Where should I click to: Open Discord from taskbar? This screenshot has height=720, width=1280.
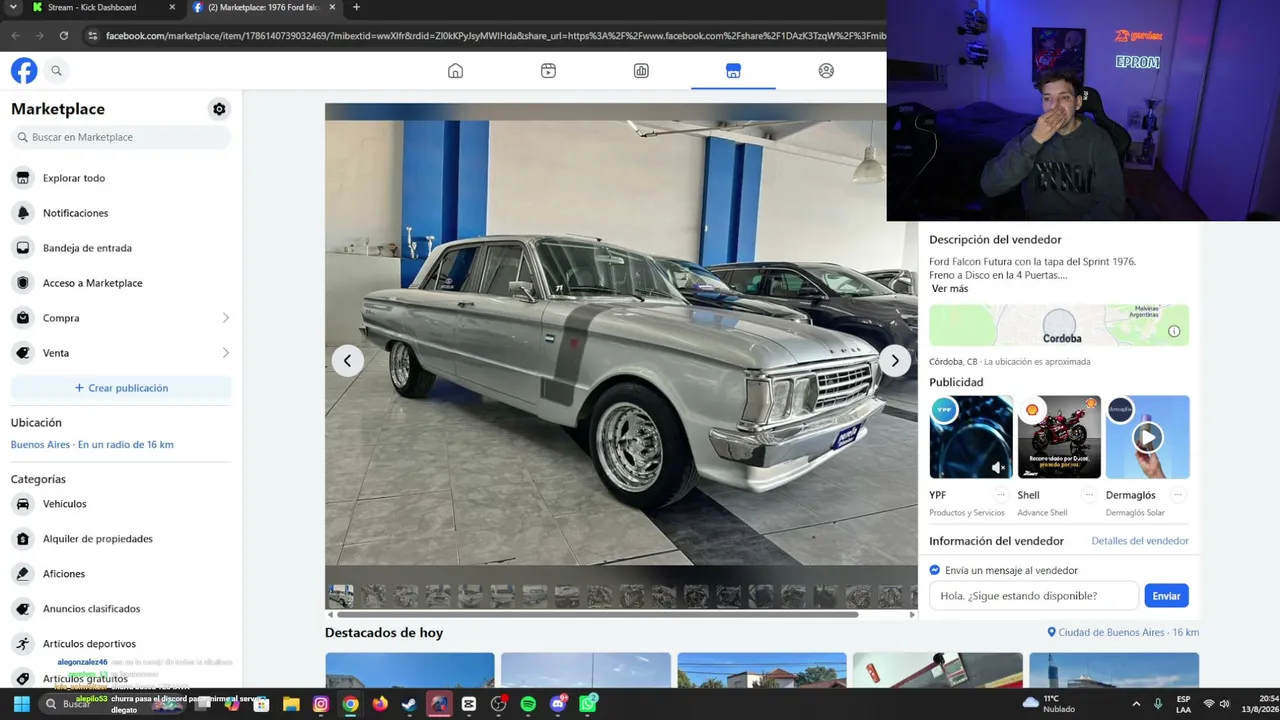click(x=558, y=704)
